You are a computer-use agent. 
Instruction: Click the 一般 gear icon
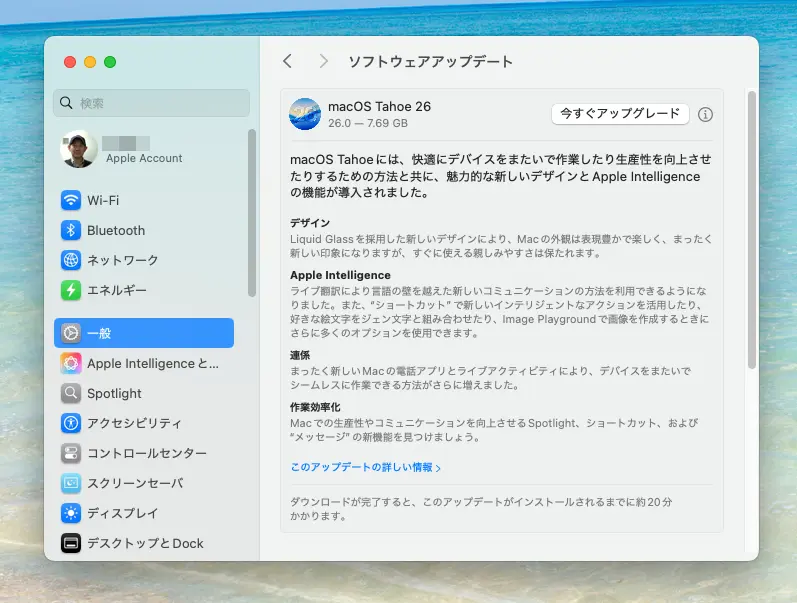point(71,333)
